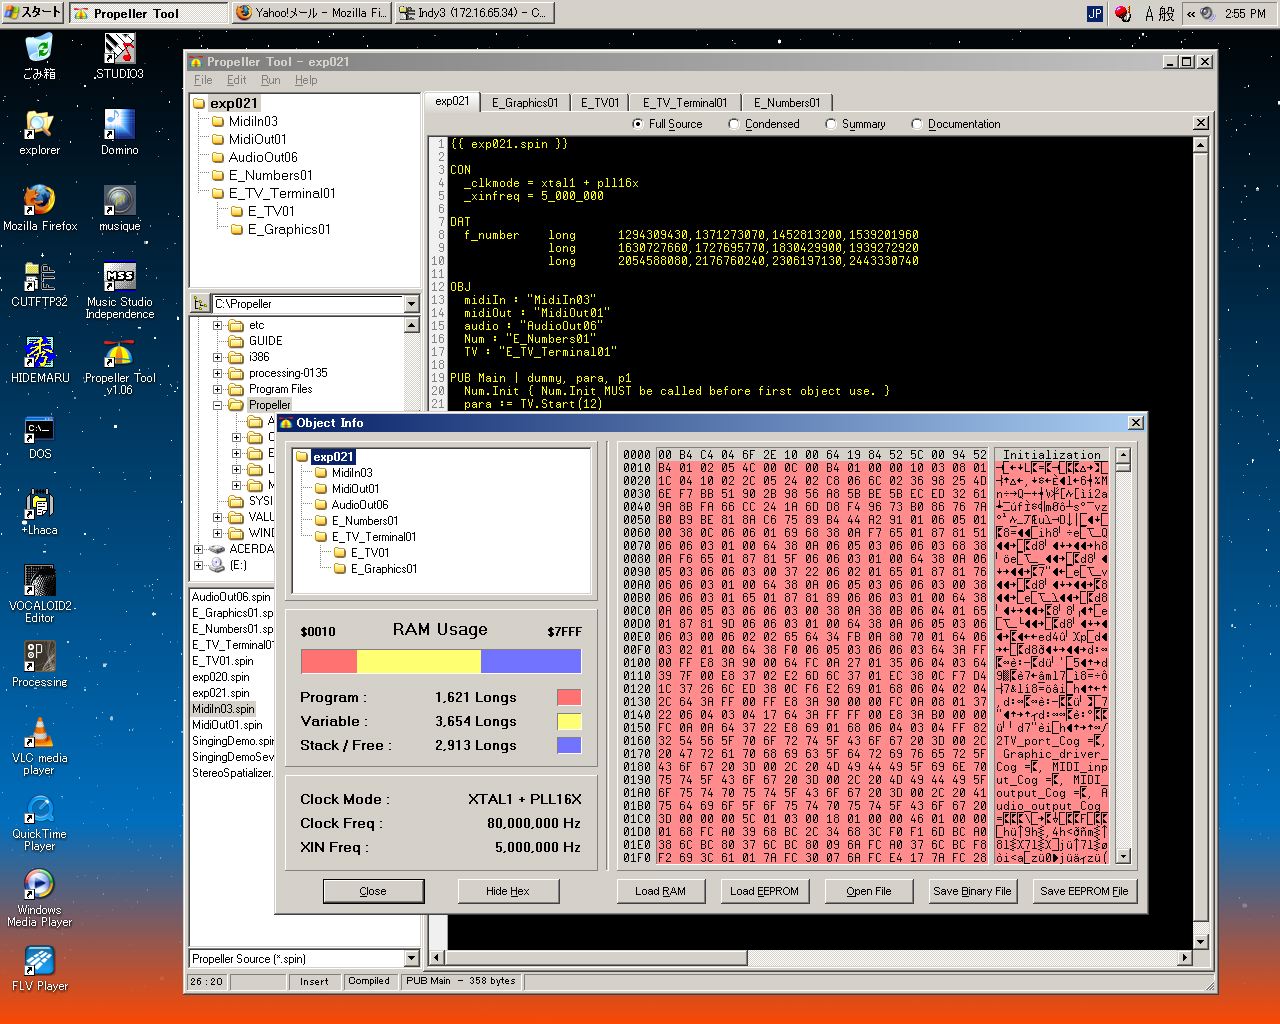
Task: Open the Propeller Source file filter dropdown
Action: (411, 959)
